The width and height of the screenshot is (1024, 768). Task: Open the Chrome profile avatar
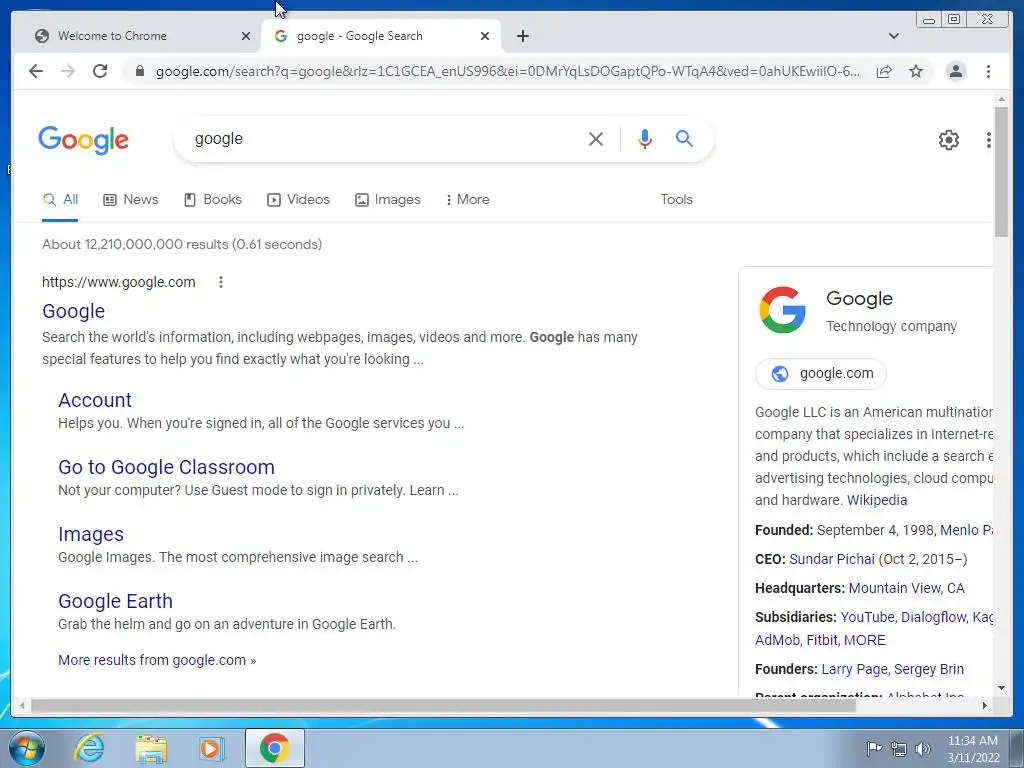pyautogui.click(x=955, y=71)
